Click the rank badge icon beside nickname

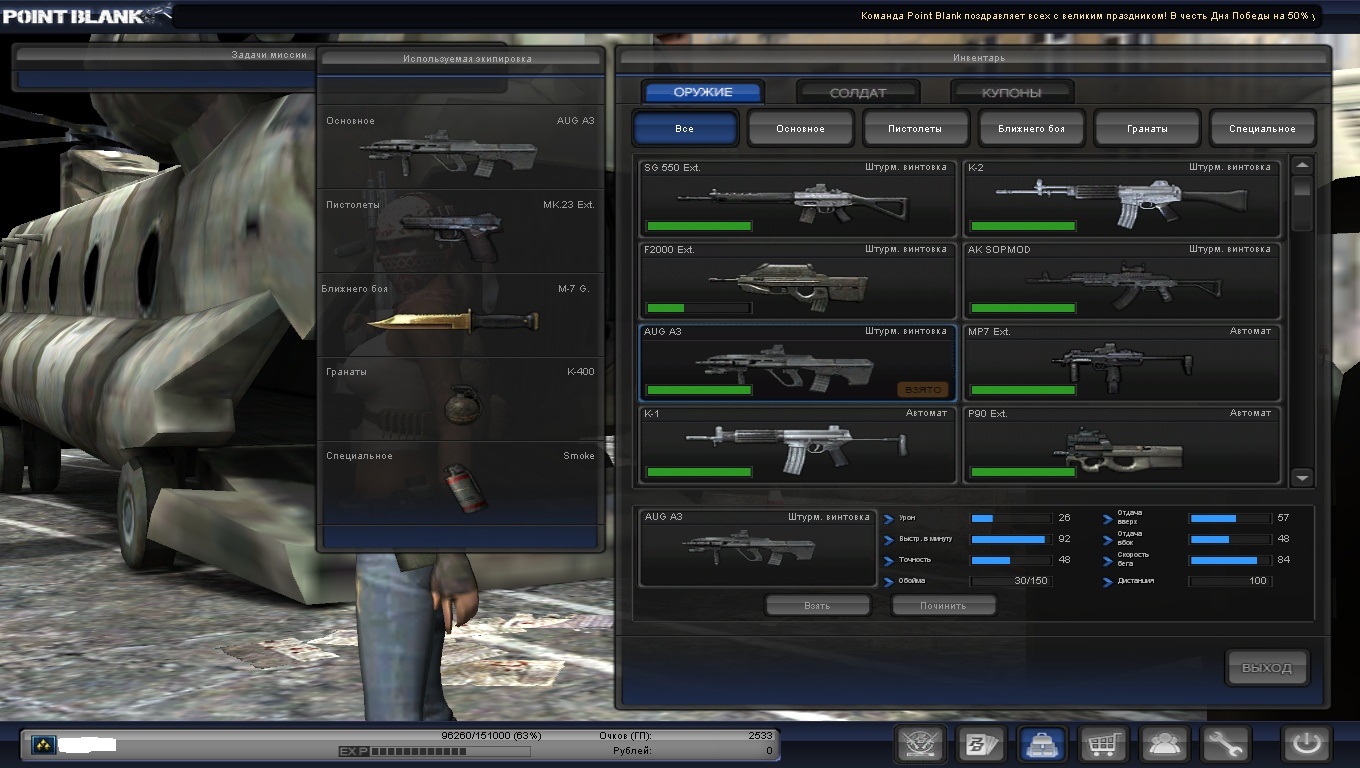[43, 745]
